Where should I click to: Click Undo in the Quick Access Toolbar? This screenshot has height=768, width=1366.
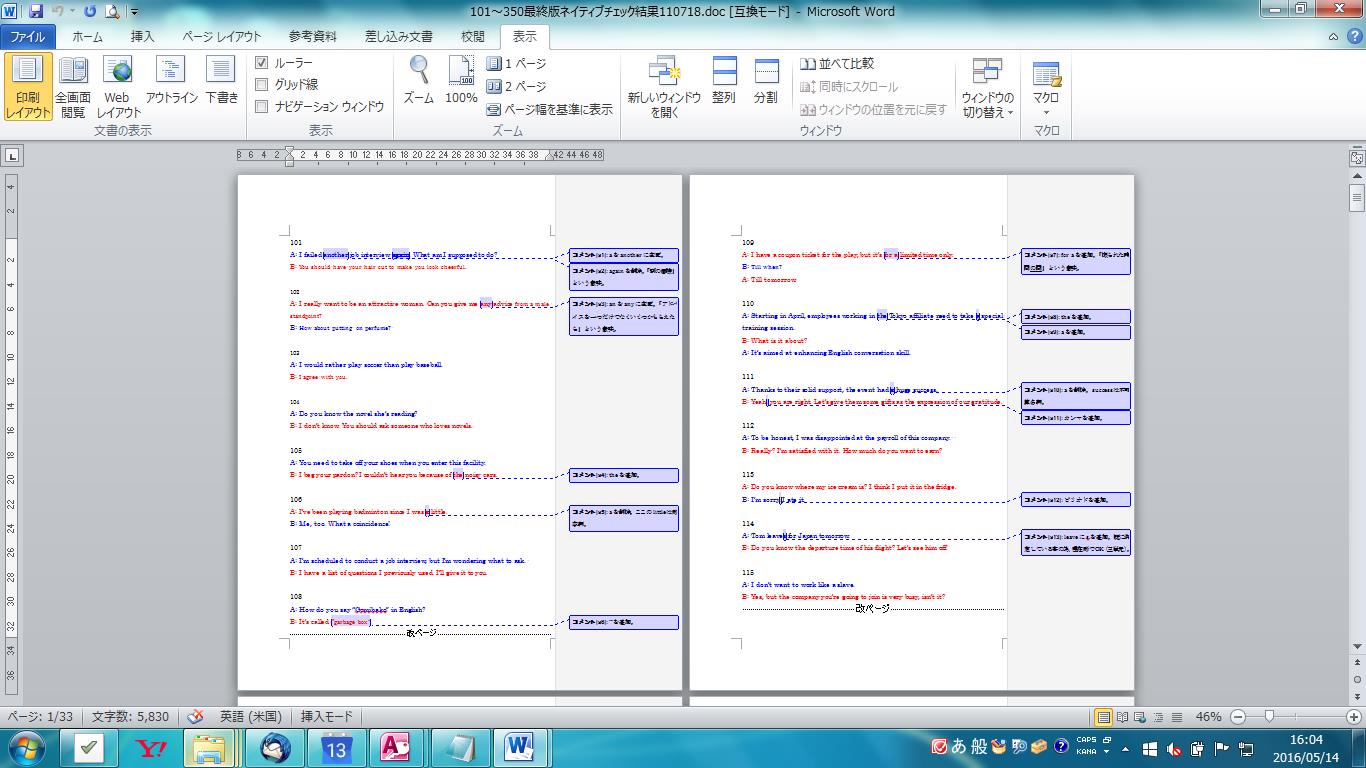(x=57, y=12)
